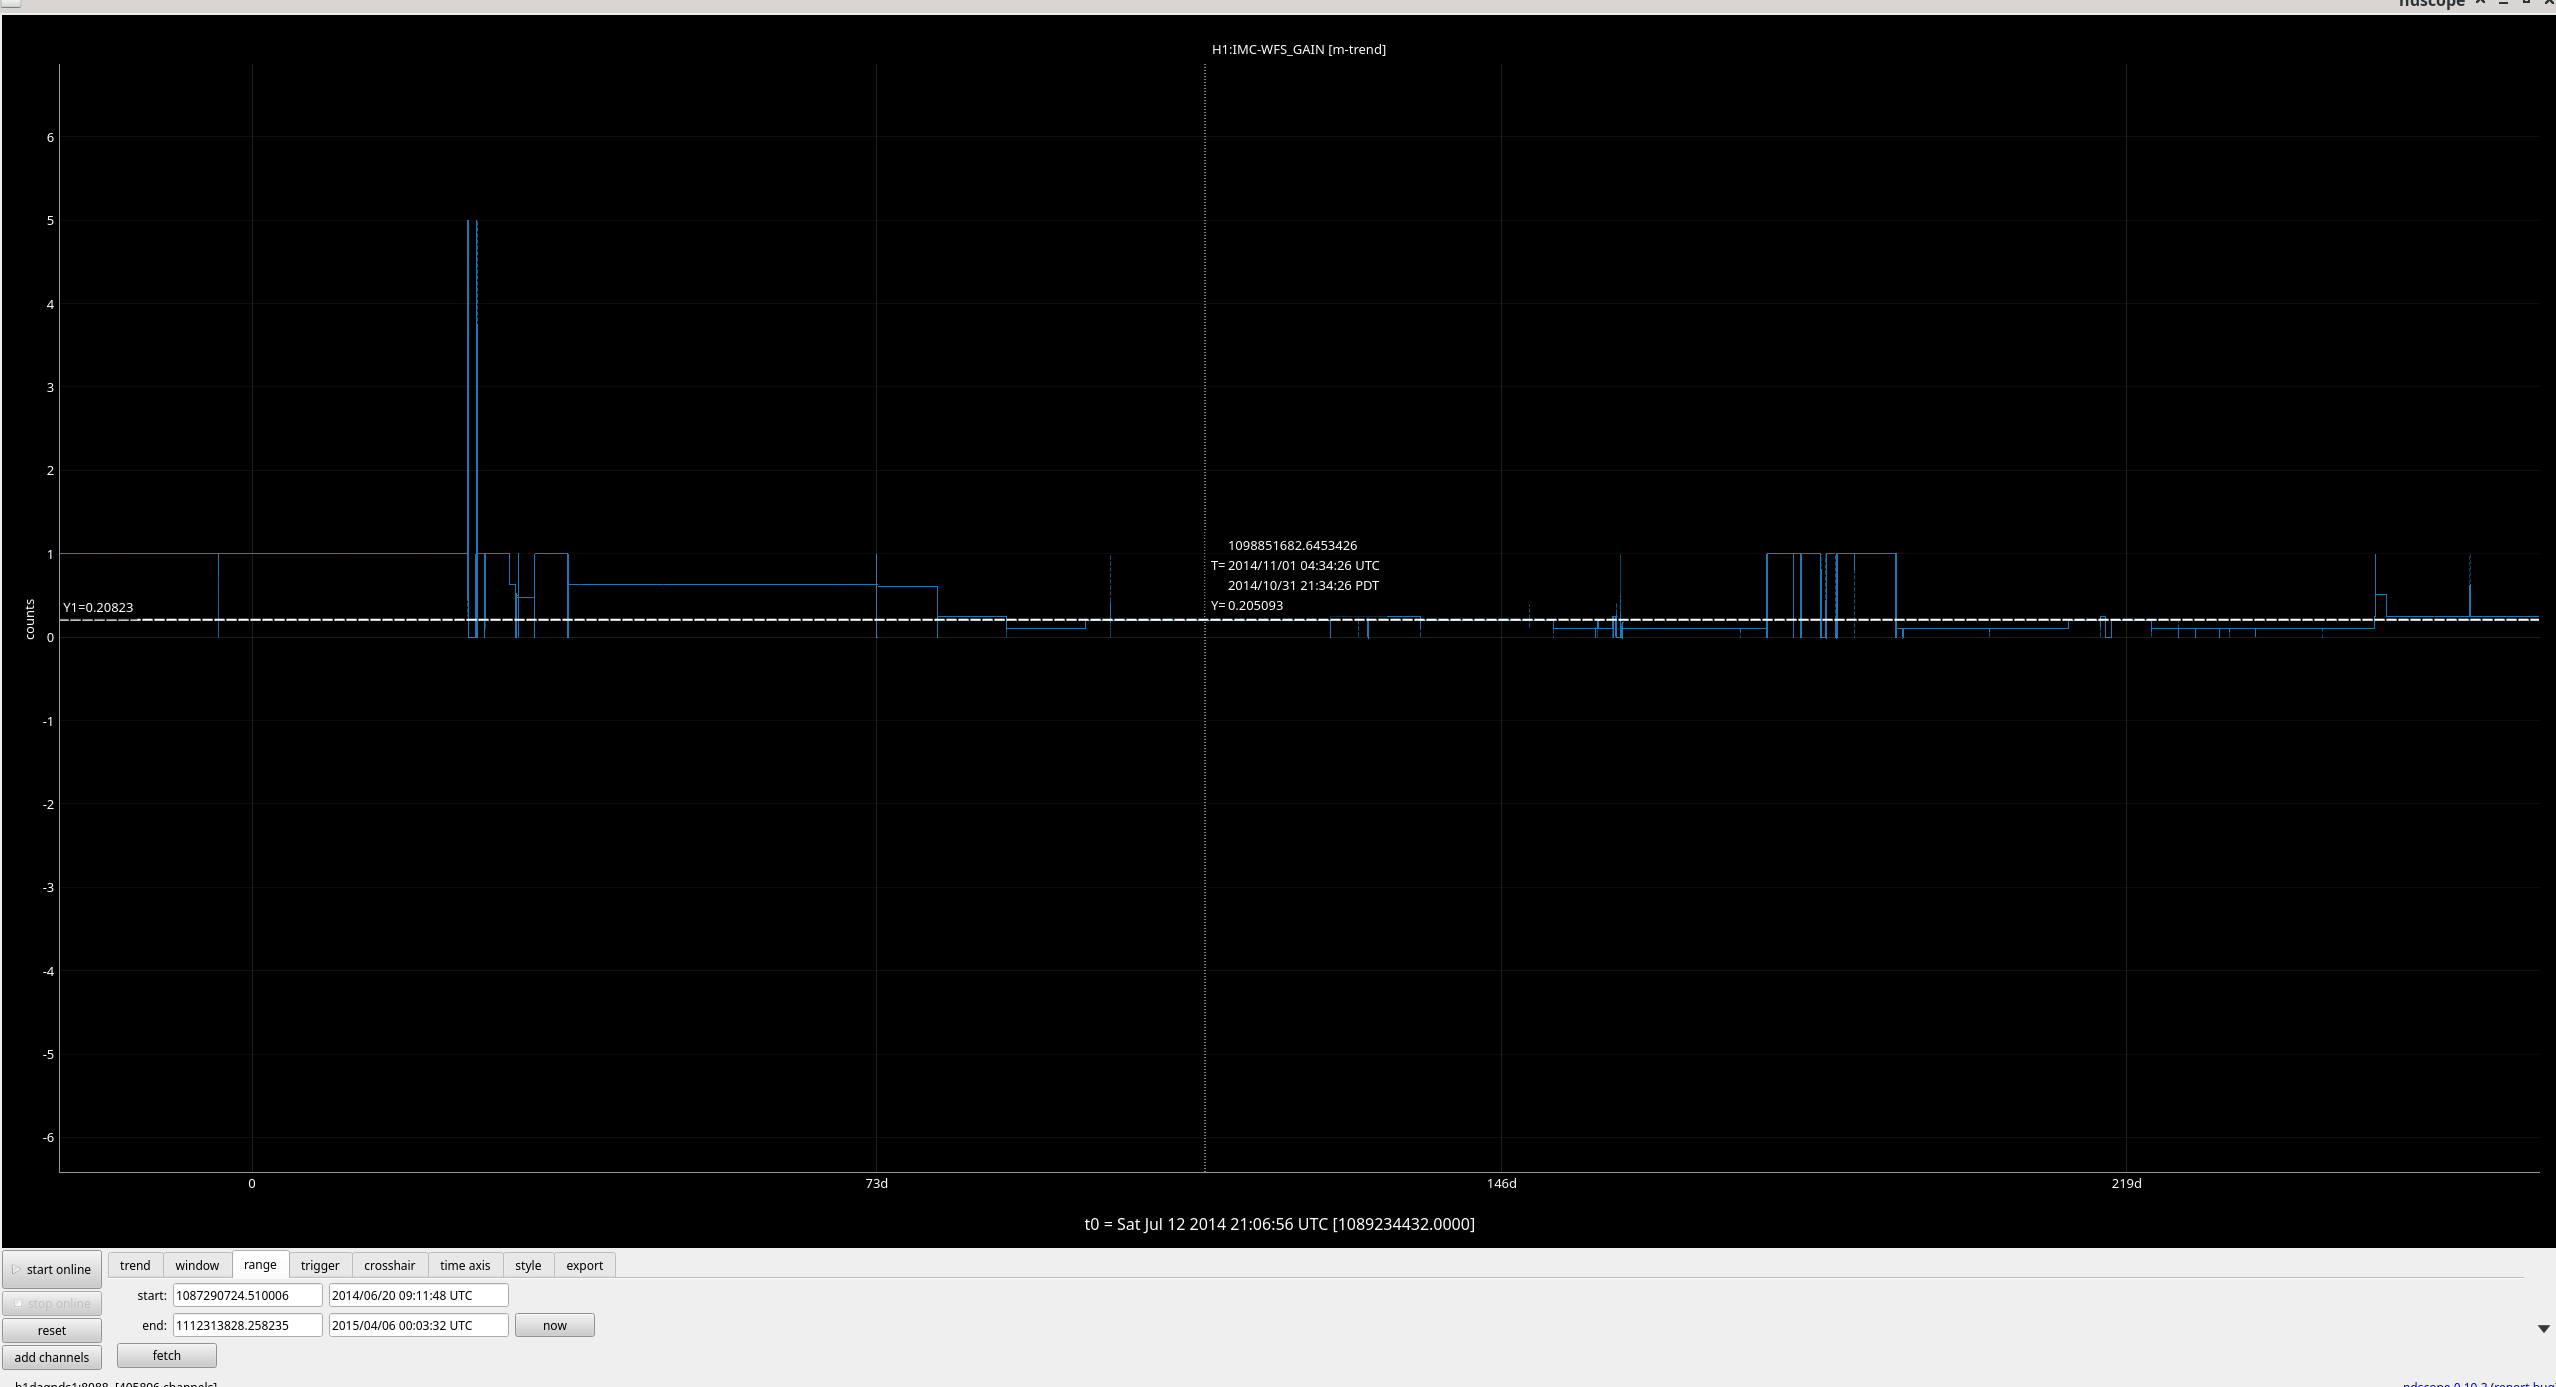Click the counts y-axis label
This screenshot has height=1387, width=2556.
coord(30,619)
